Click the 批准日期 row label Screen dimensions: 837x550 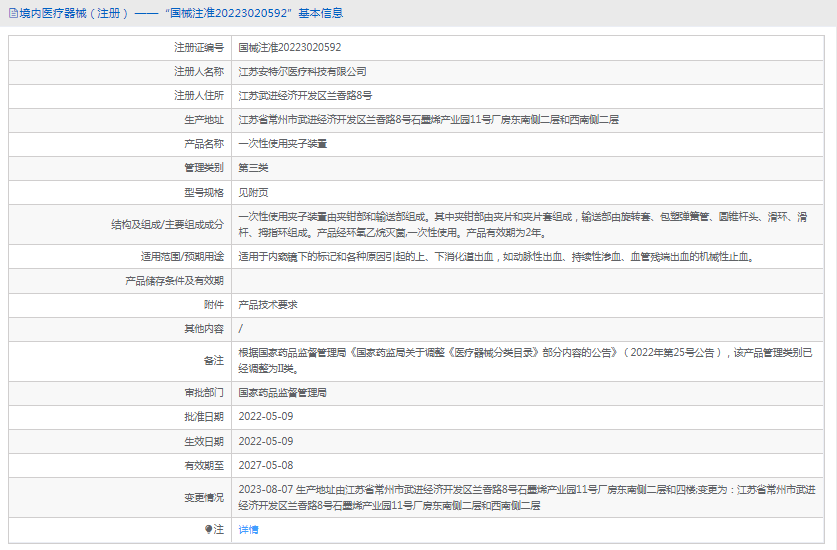coord(204,417)
